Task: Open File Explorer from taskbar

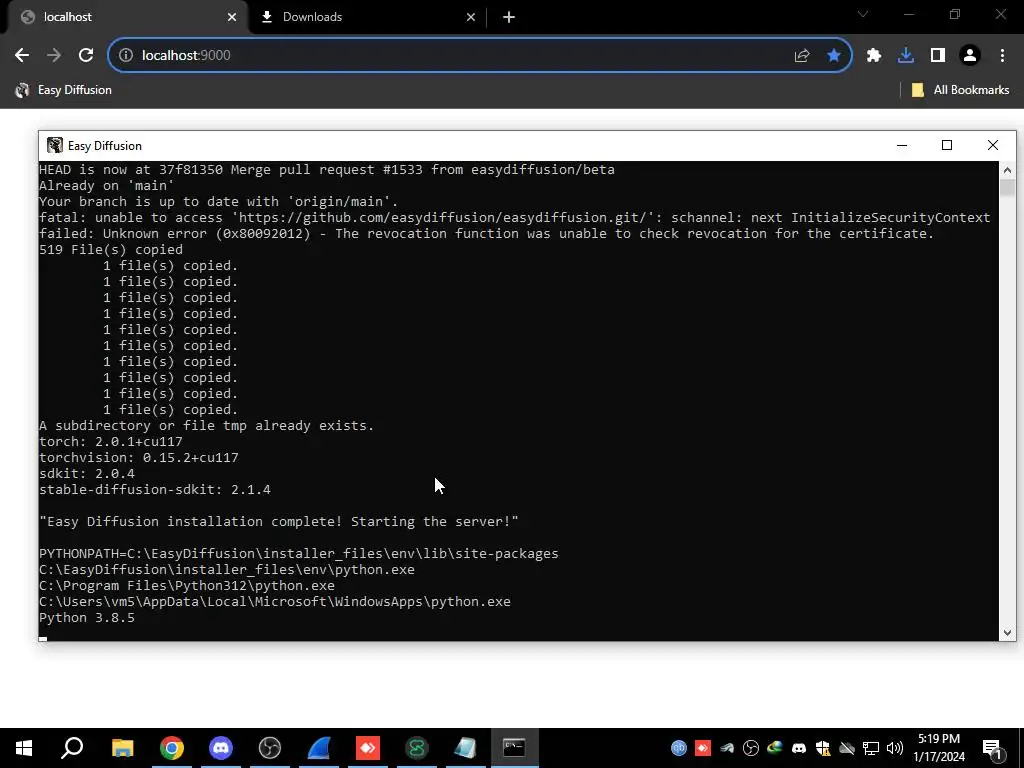Action: [122, 748]
